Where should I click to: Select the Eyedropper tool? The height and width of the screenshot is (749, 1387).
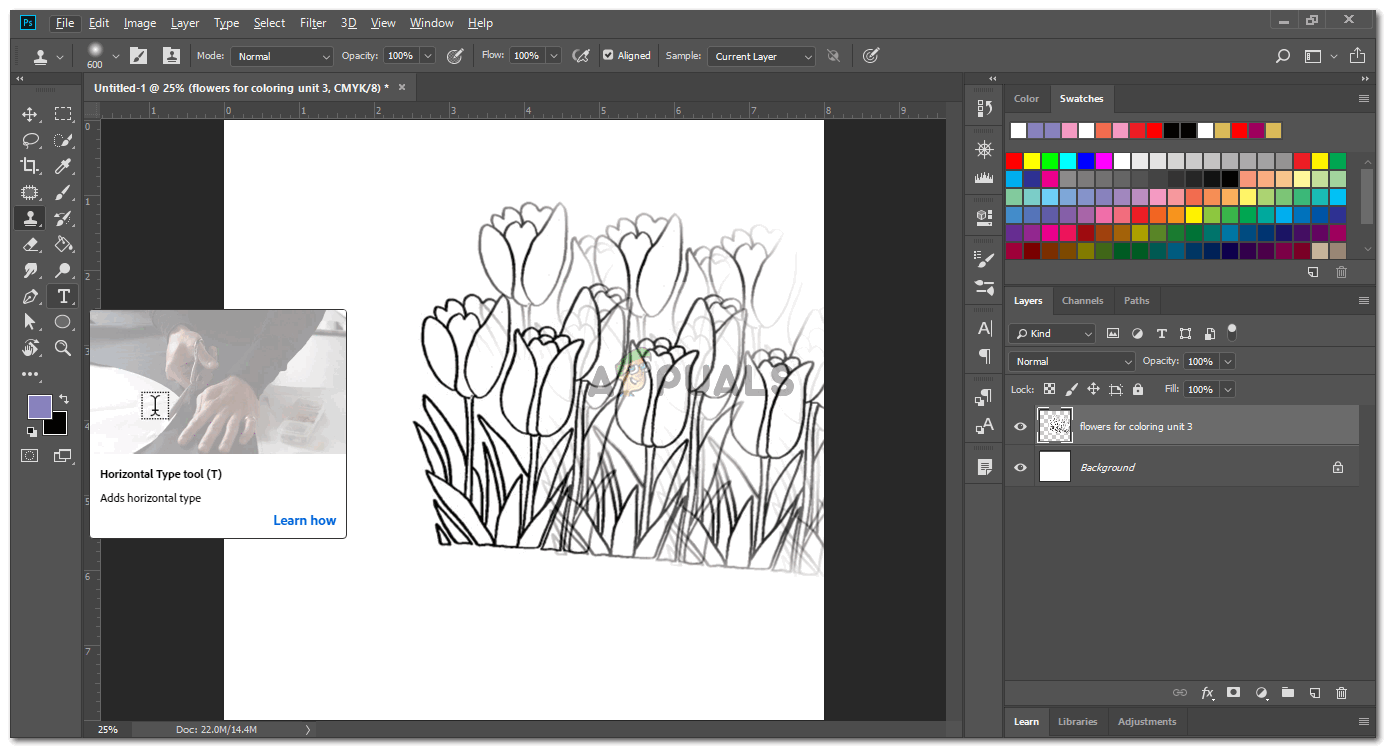63,166
